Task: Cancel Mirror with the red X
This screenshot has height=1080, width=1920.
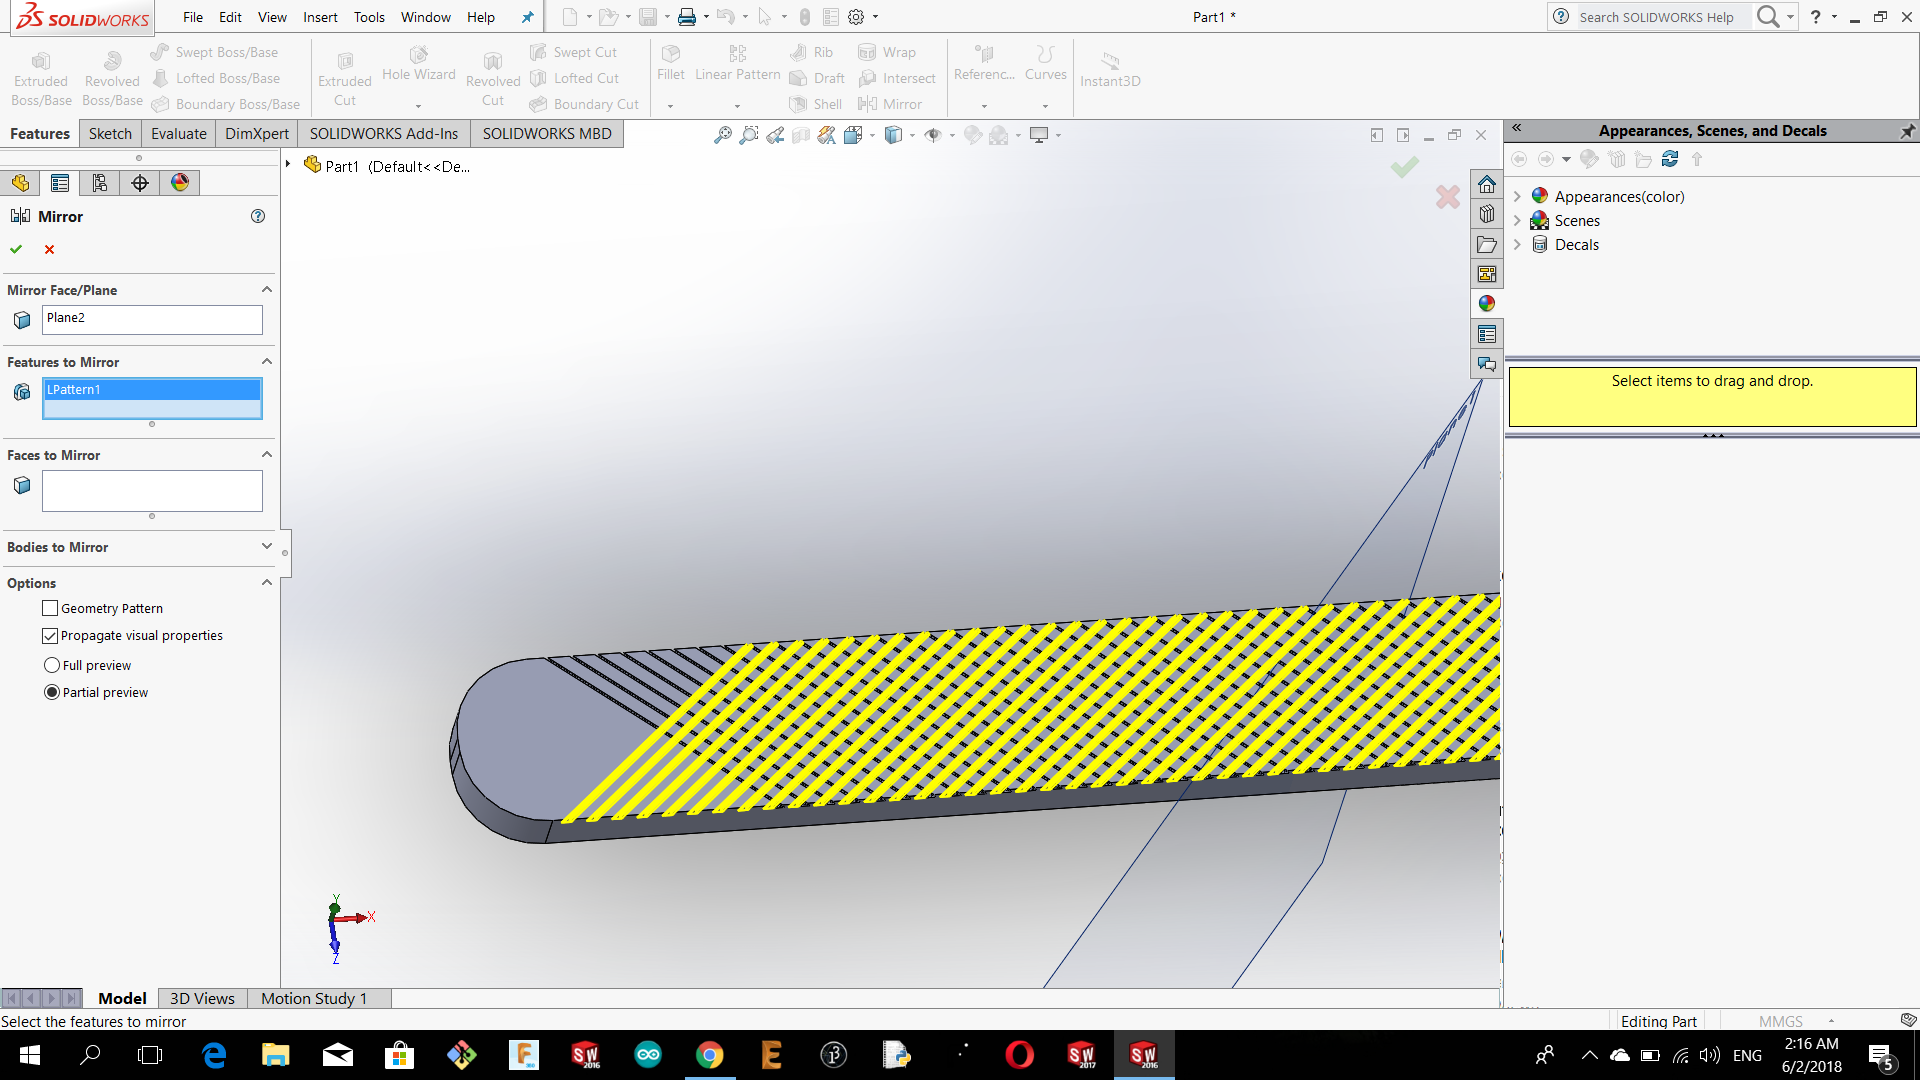Action: pyautogui.click(x=49, y=249)
